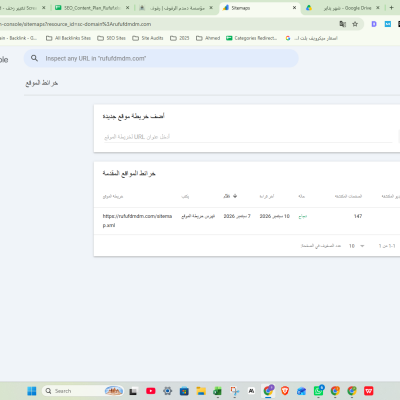Click the blue M extension icon

tap(388, 24)
